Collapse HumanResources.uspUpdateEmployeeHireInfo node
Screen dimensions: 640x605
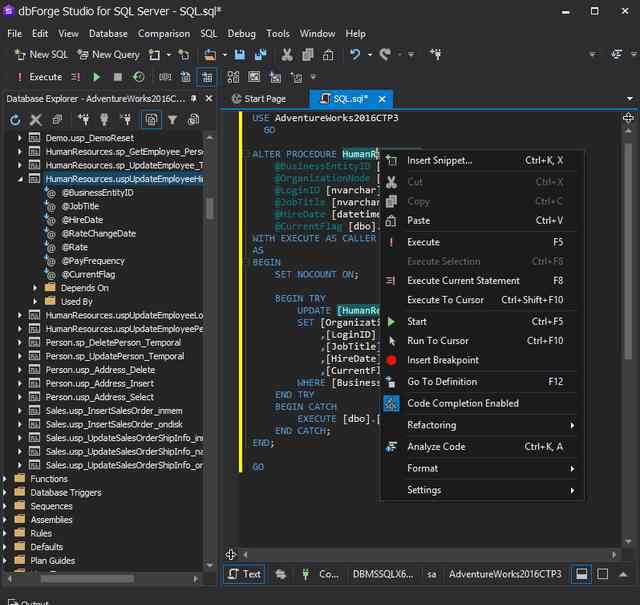tap(19, 179)
